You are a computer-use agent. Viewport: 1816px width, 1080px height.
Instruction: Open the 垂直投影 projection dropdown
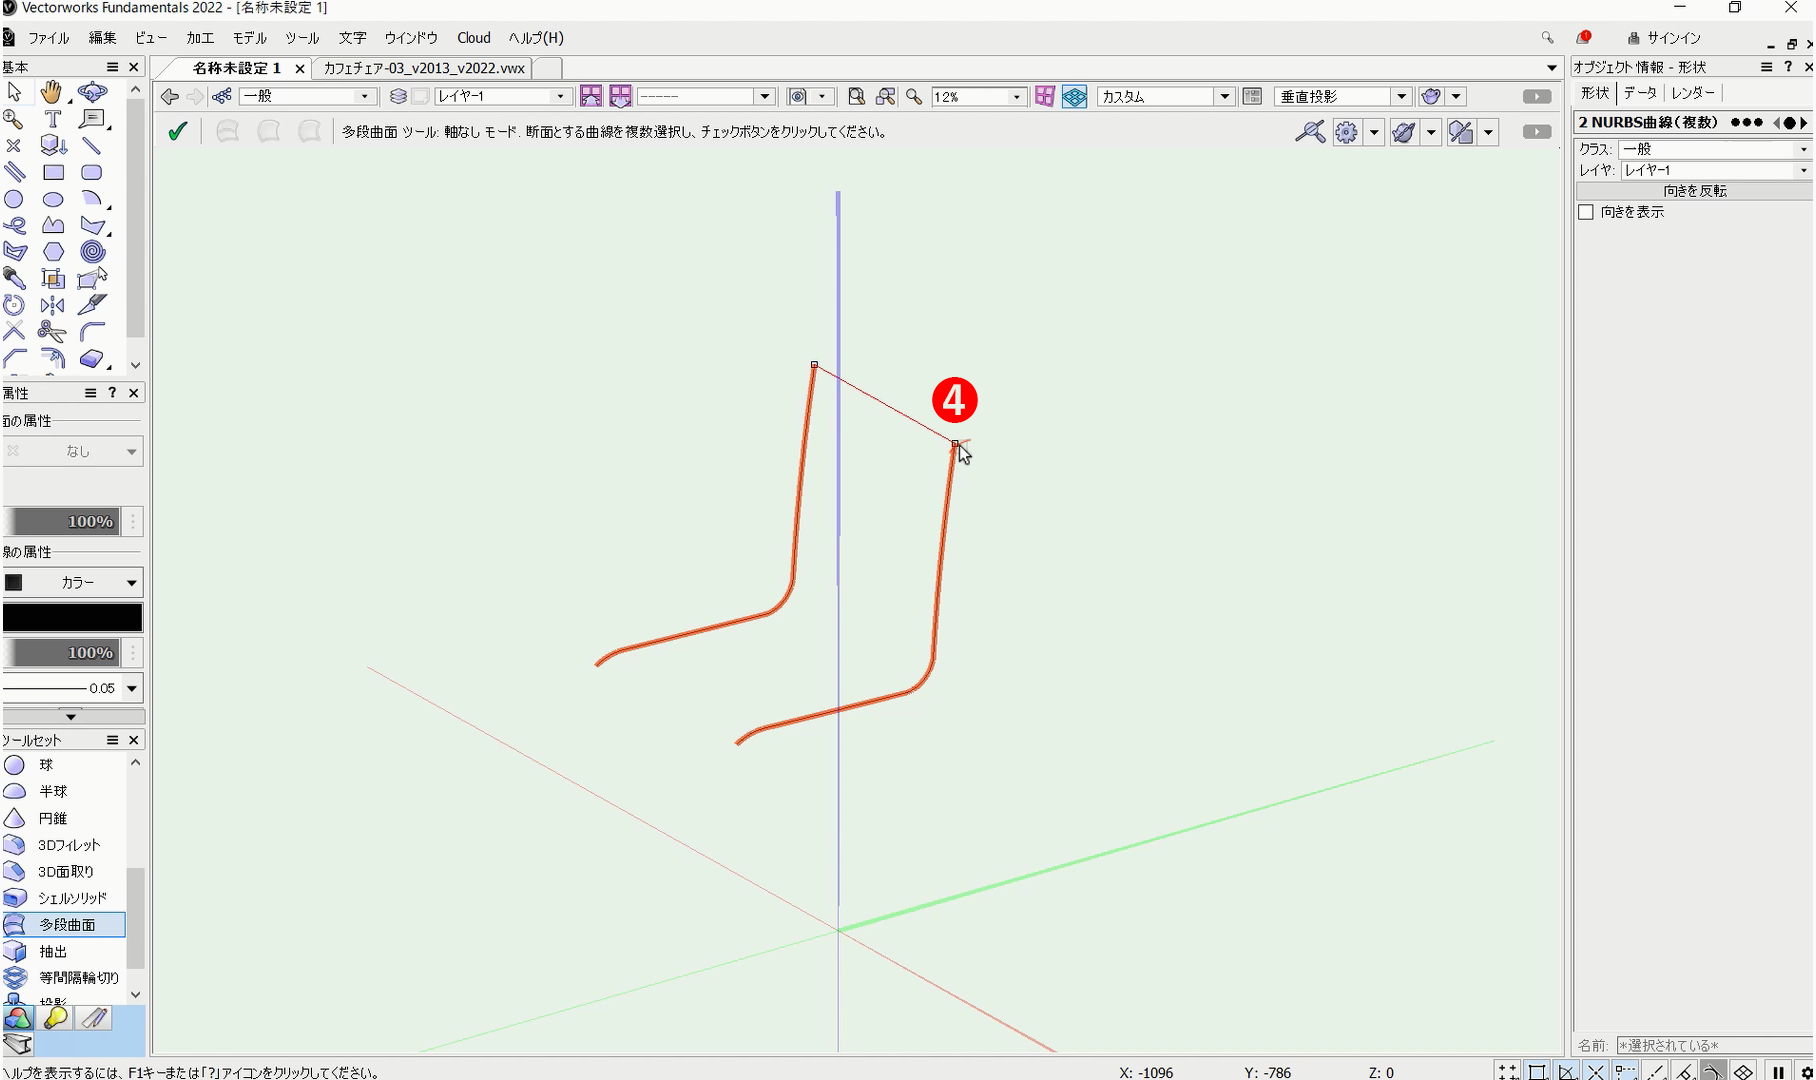point(1343,96)
